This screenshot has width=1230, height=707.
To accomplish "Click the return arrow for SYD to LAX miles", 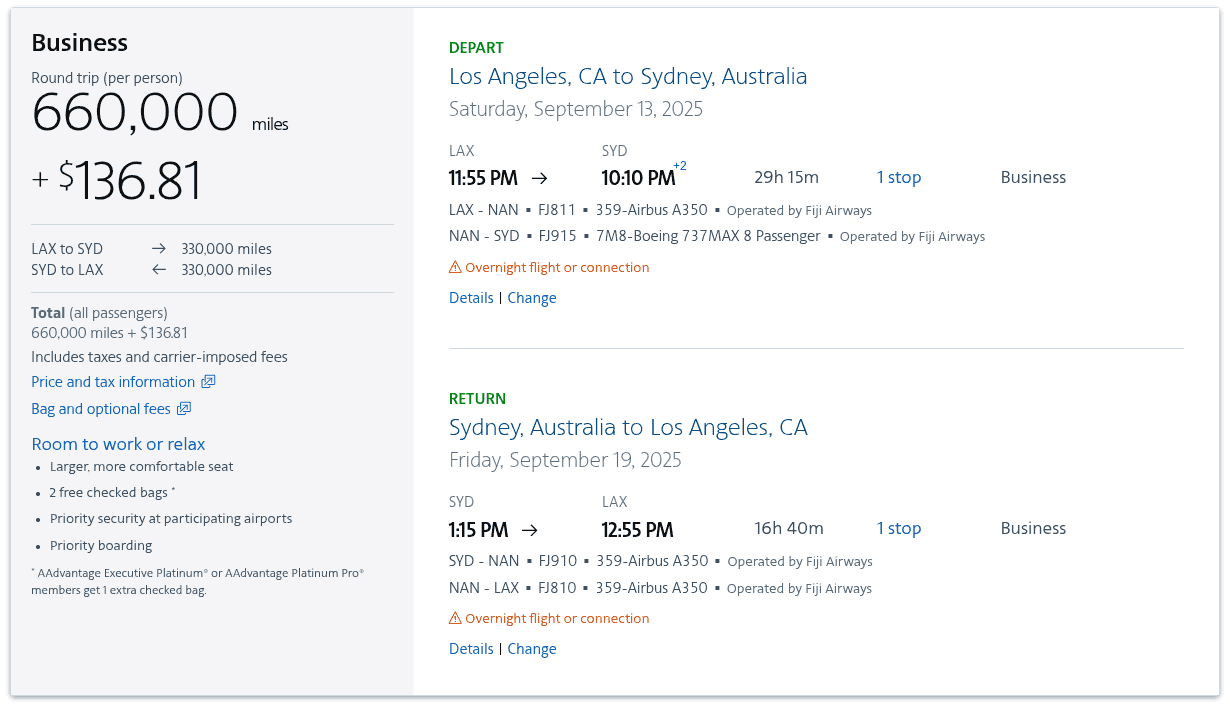I will pos(159,269).
